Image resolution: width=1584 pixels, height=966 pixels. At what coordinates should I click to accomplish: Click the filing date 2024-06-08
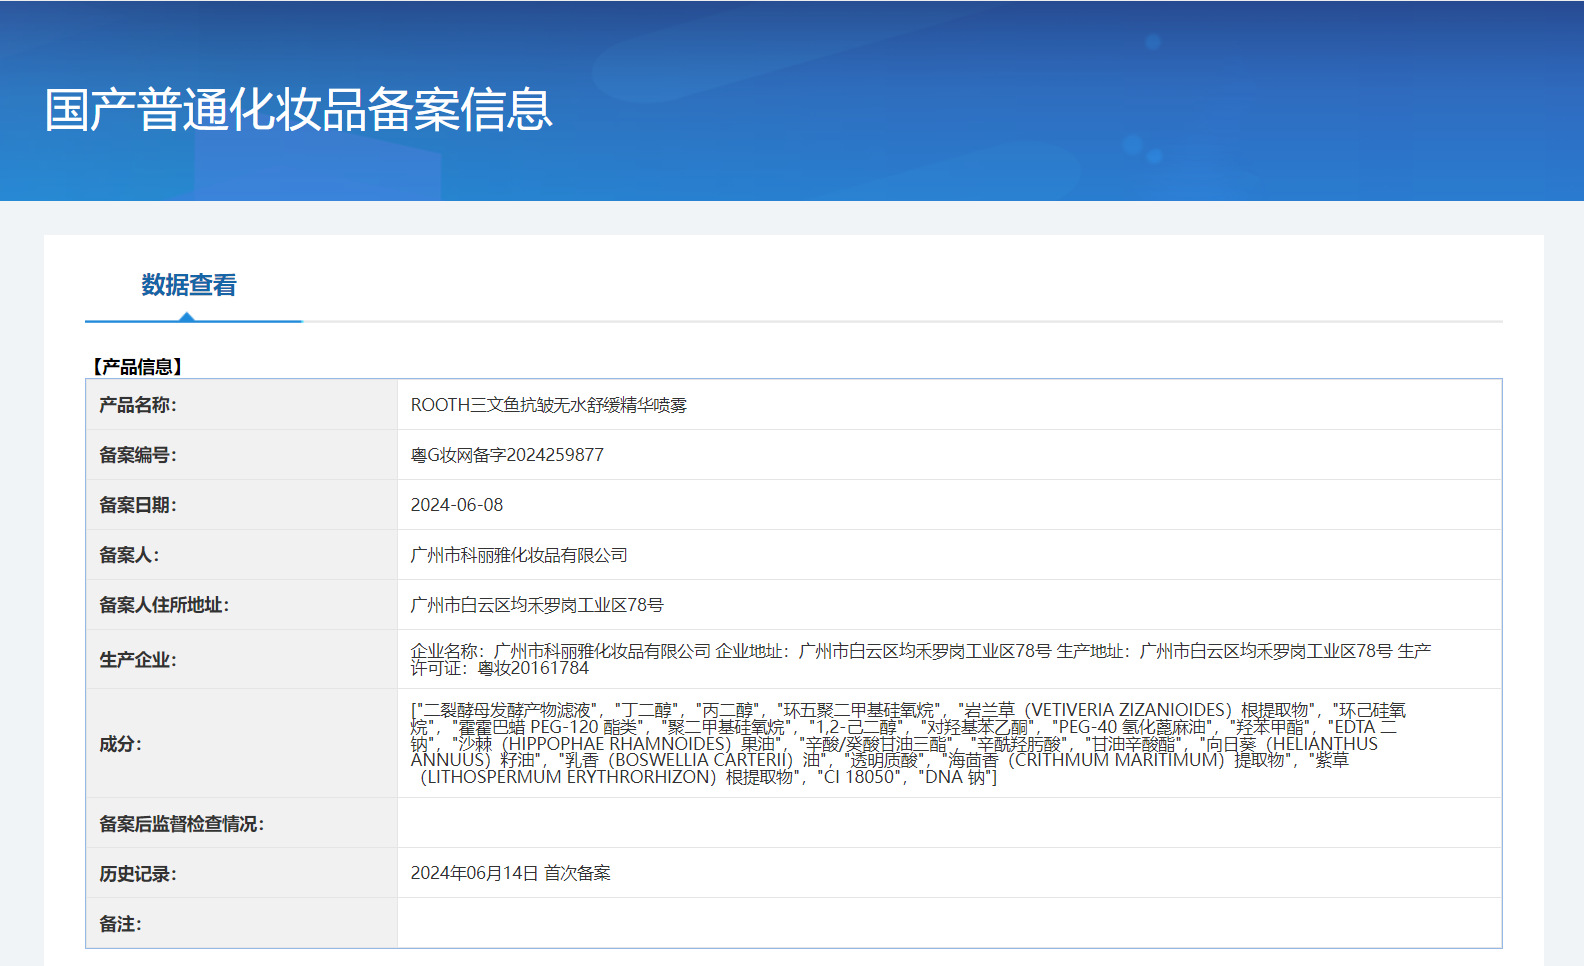click(x=456, y=505)
